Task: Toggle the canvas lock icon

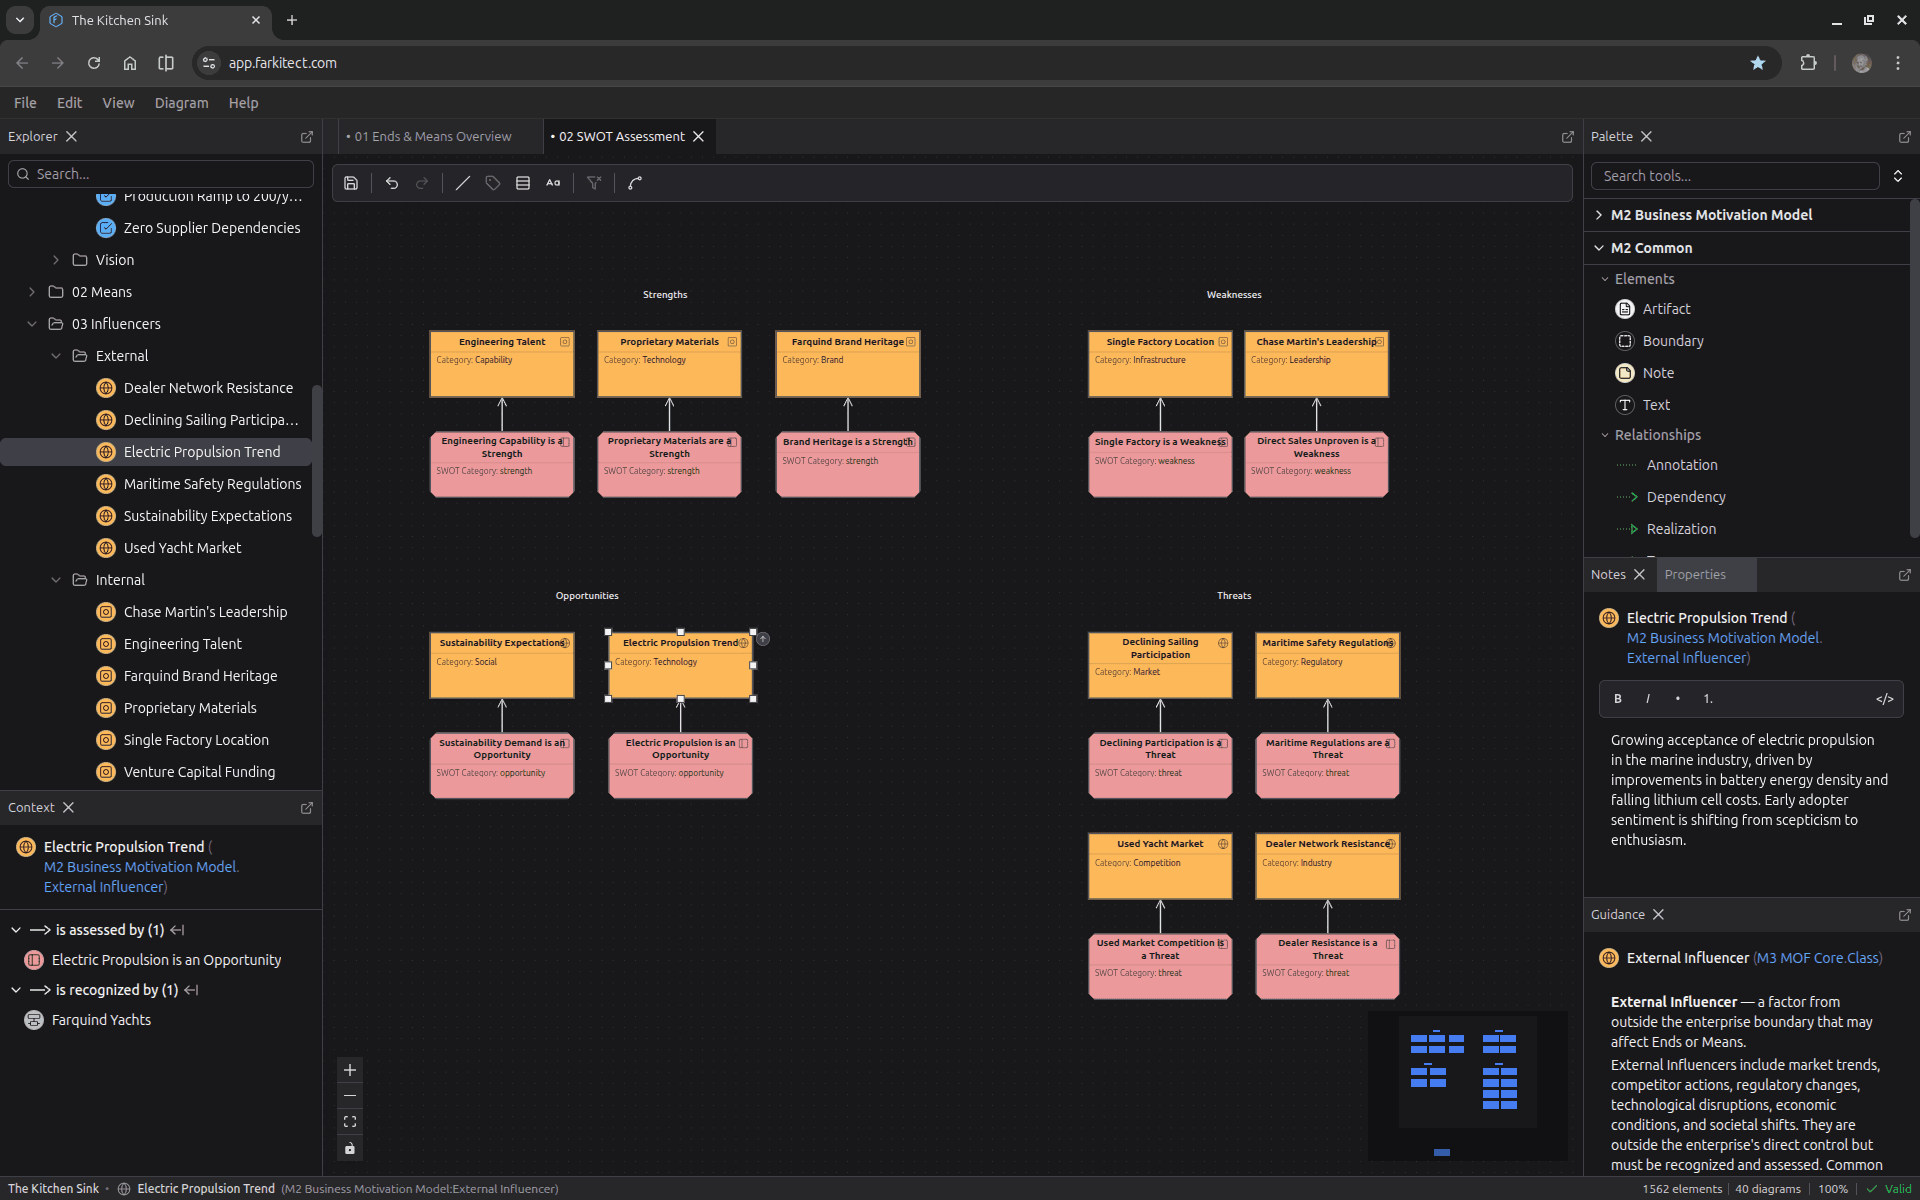Action: point(350,1148)
